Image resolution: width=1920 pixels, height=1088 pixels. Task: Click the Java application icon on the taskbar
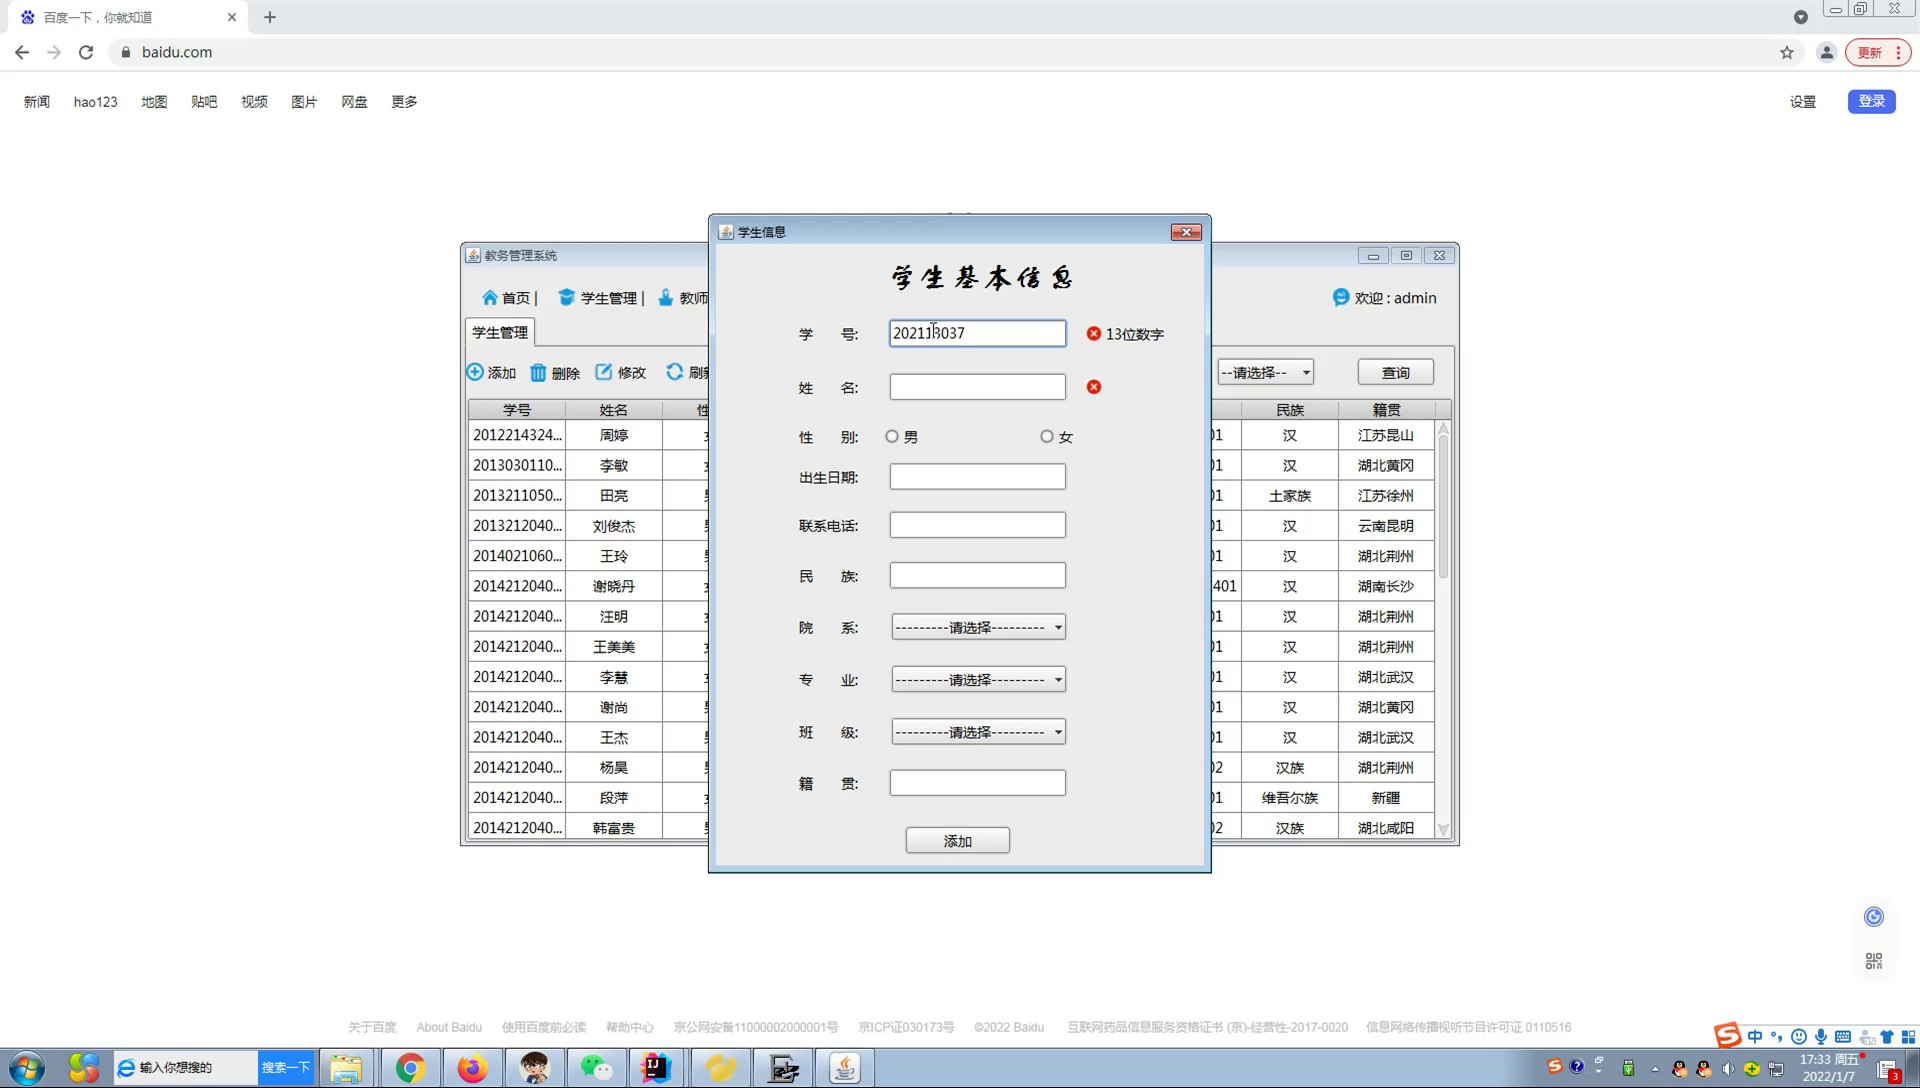[844, 1068]
